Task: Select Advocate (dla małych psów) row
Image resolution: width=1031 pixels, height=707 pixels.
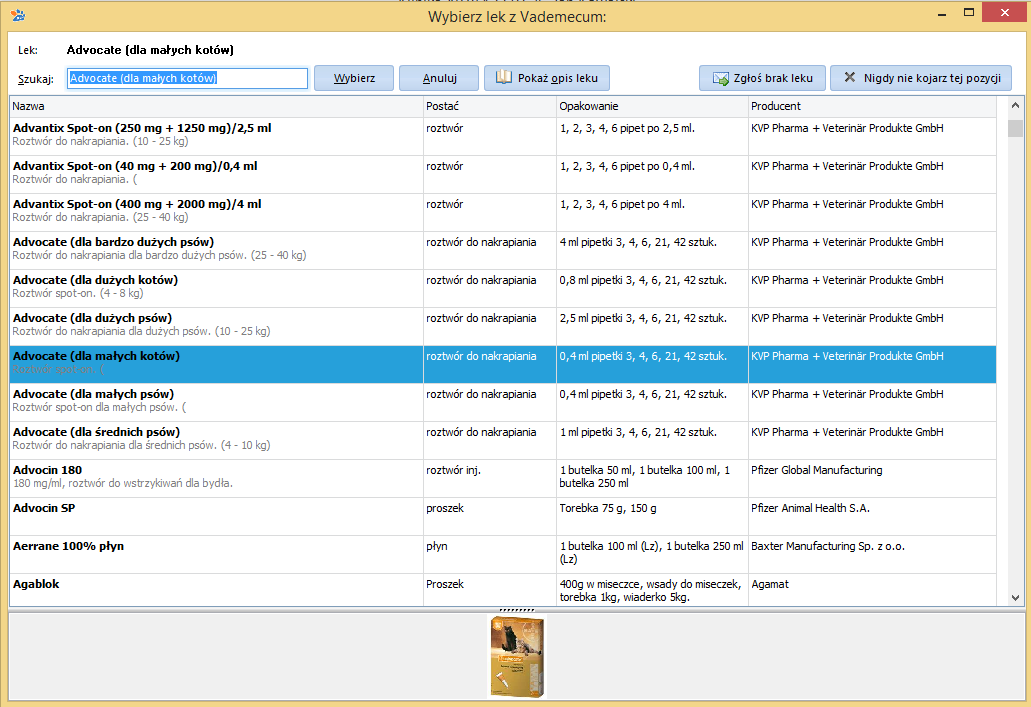Action: point(503,402)
